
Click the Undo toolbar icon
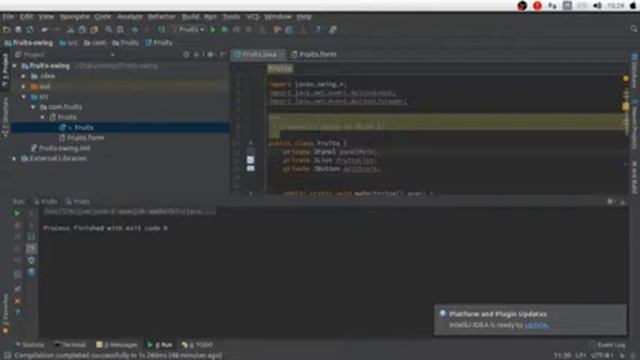(x=44, y=29)
